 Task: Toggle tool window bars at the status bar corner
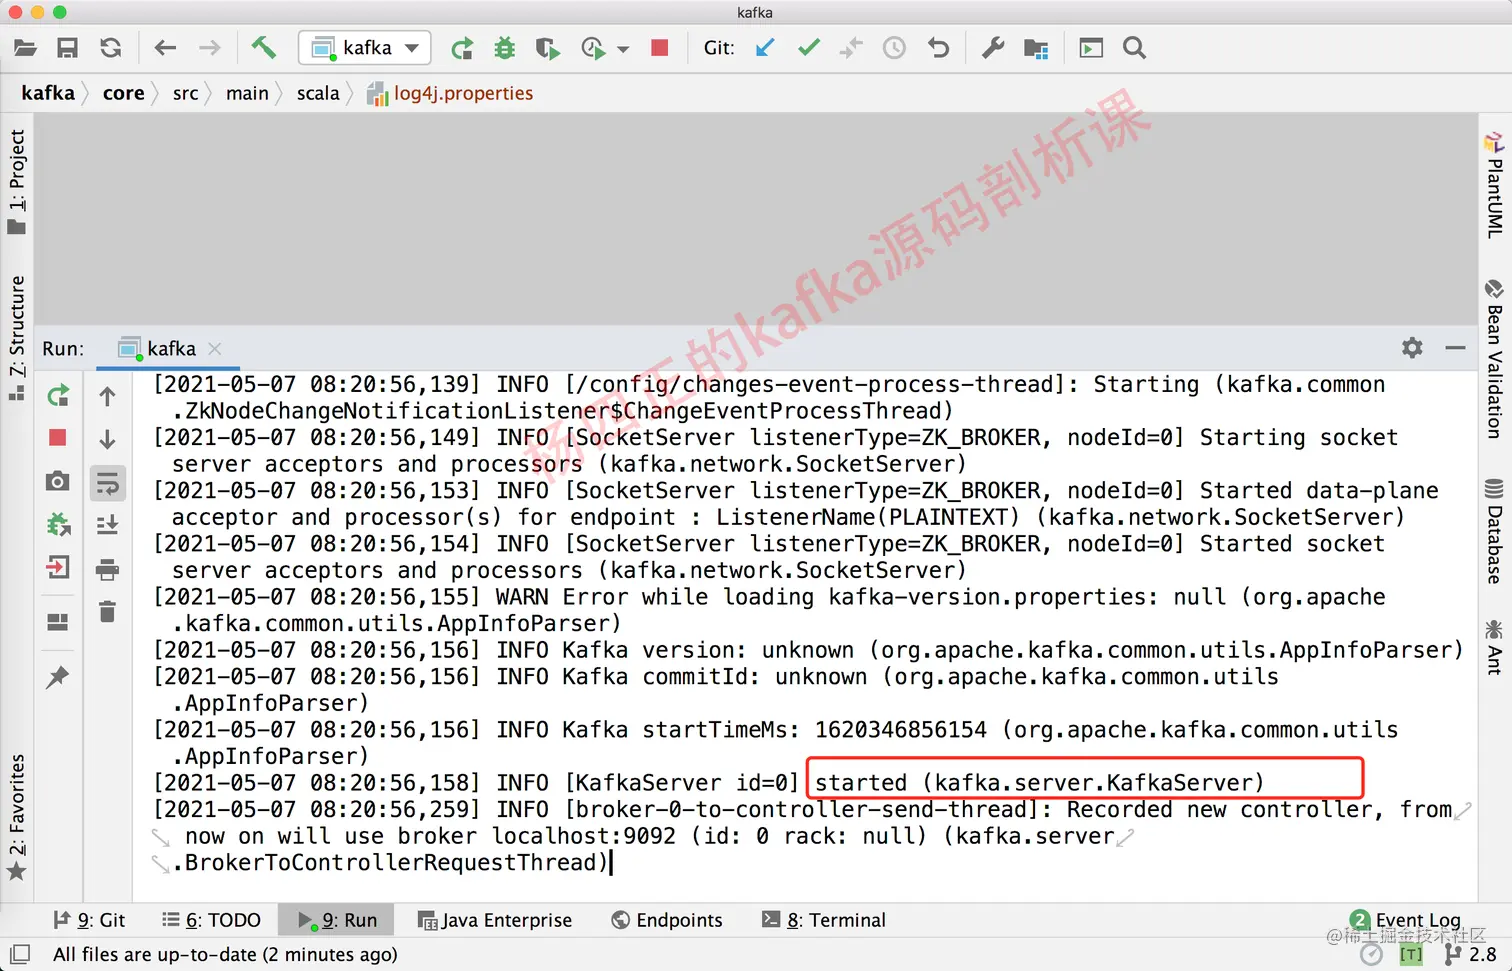click(20, 954)
